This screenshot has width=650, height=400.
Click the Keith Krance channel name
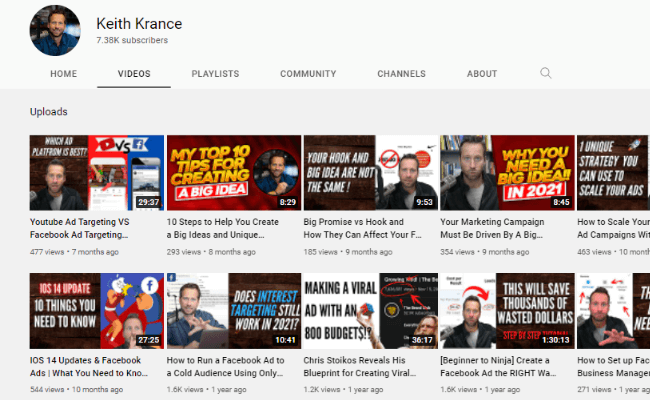(x=139, y=24)
